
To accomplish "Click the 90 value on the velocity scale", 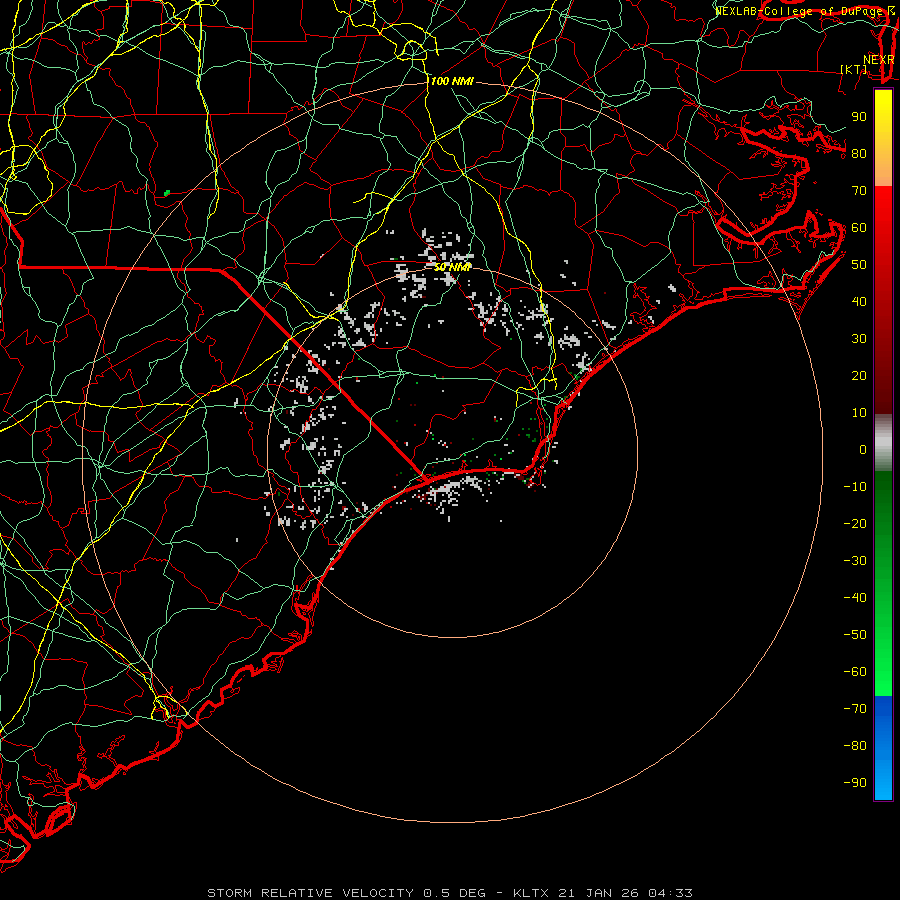I will coord(859,117).
